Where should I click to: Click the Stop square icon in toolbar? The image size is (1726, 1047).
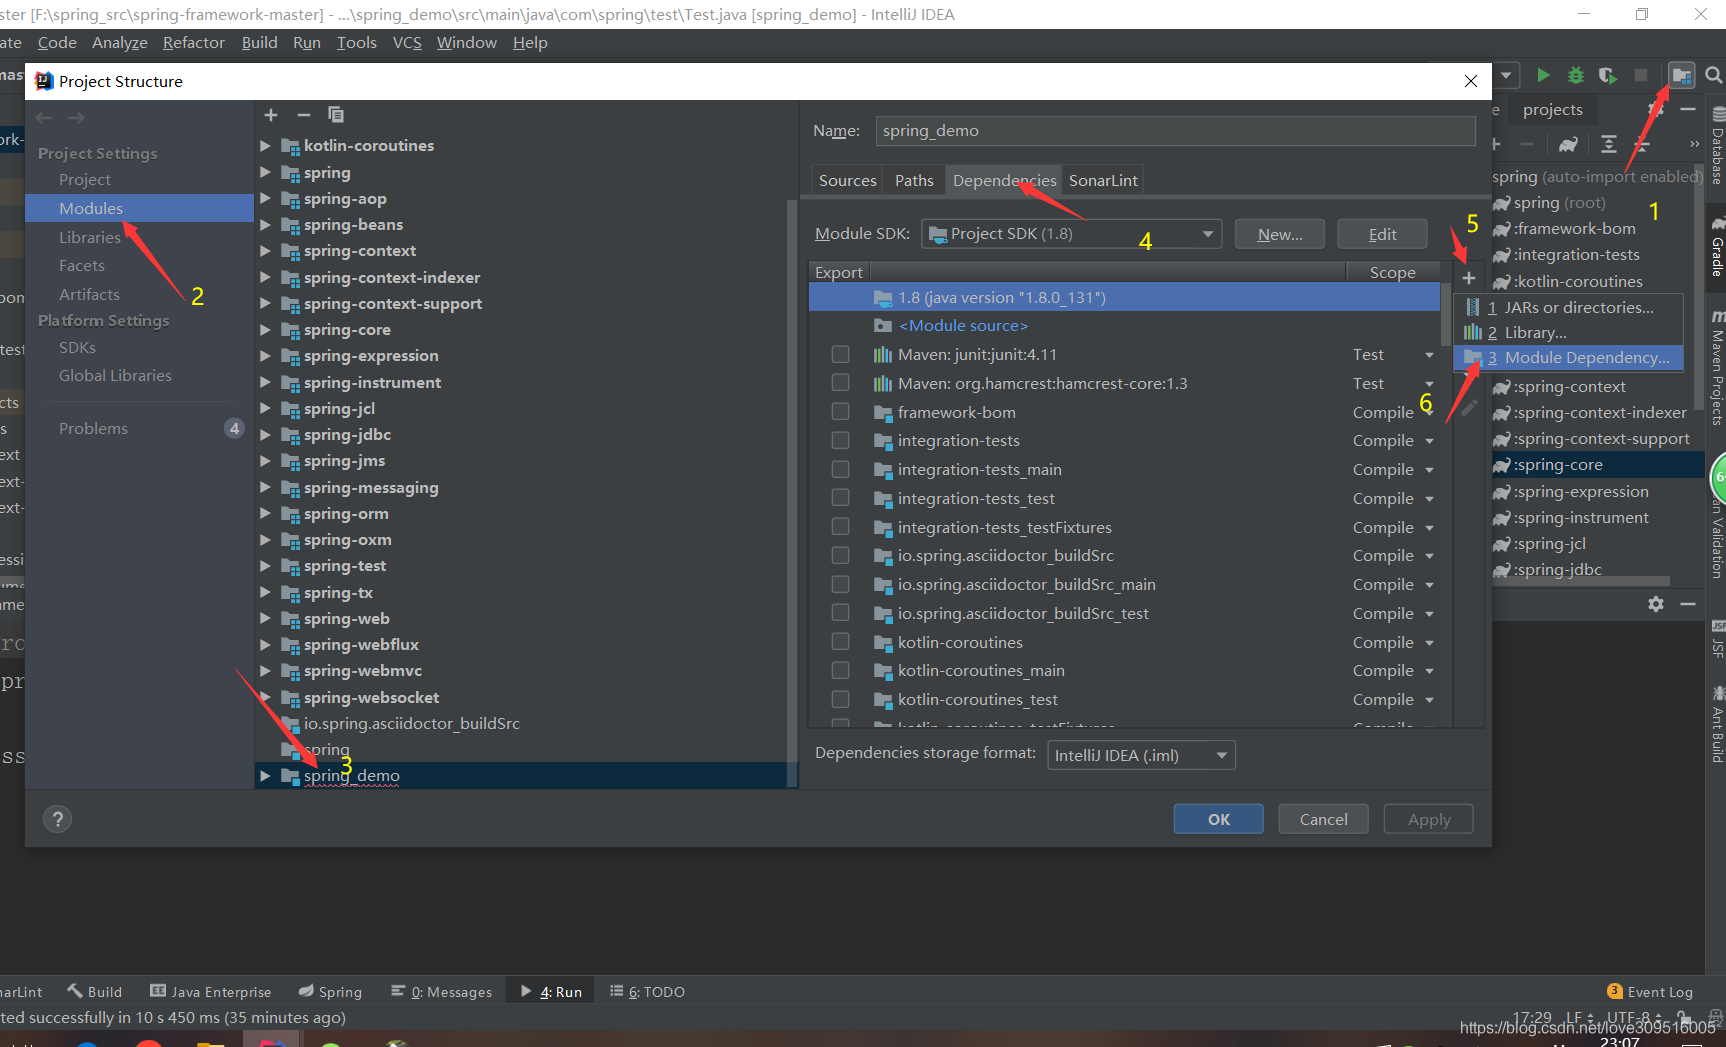point(1641,75)
